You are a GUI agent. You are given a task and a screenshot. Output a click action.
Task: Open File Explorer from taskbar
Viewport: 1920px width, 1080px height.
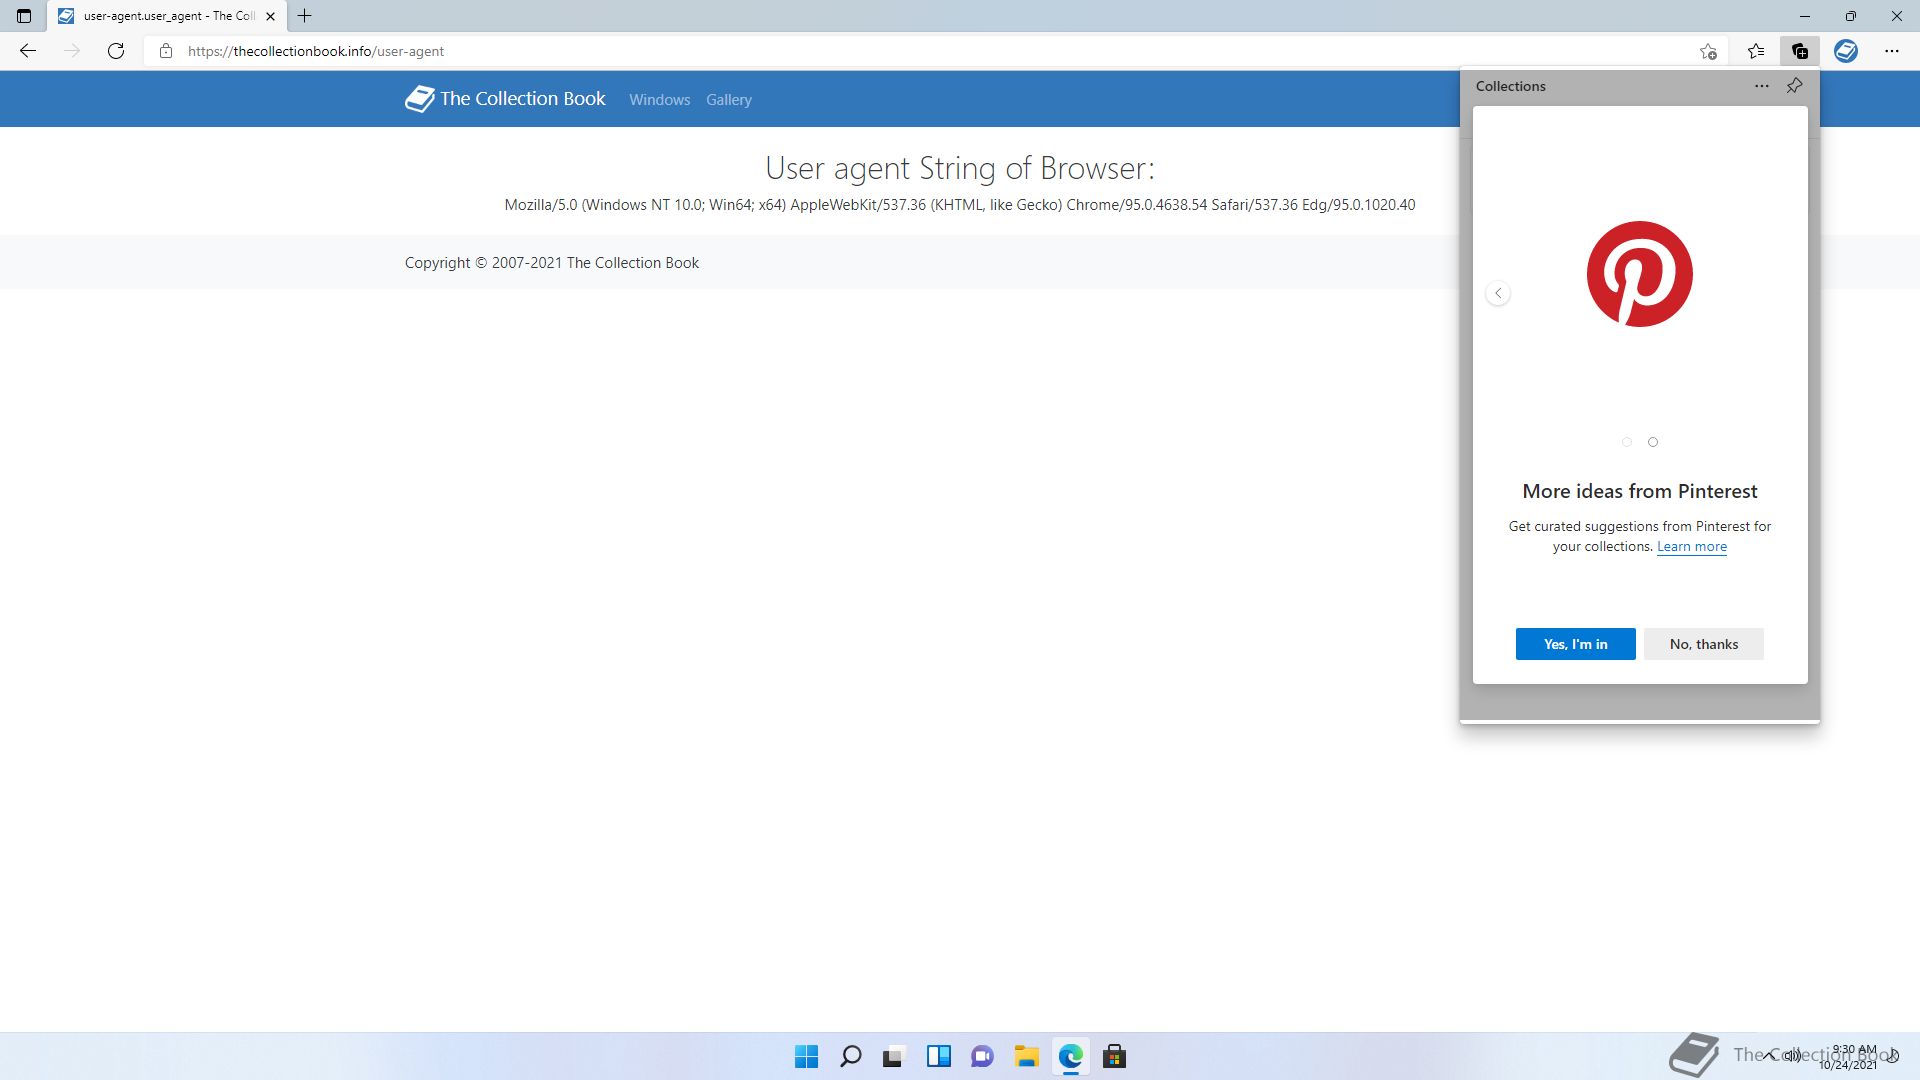point(1027,1057)
